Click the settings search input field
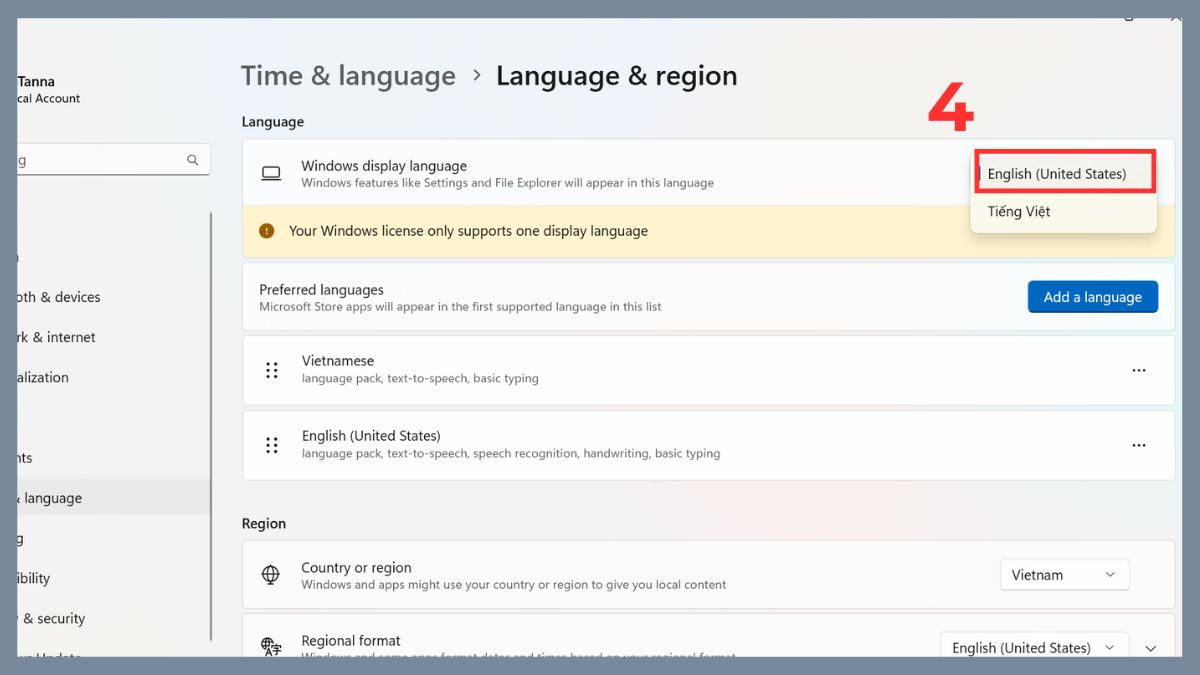 100,160
